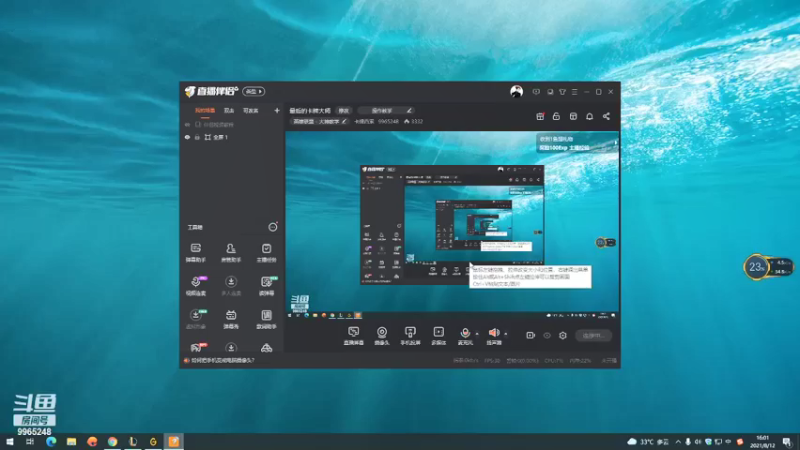Mute the microphone icon
This screenshot has height=450, width=800.
pyautogui.click(x=465, y=335)
